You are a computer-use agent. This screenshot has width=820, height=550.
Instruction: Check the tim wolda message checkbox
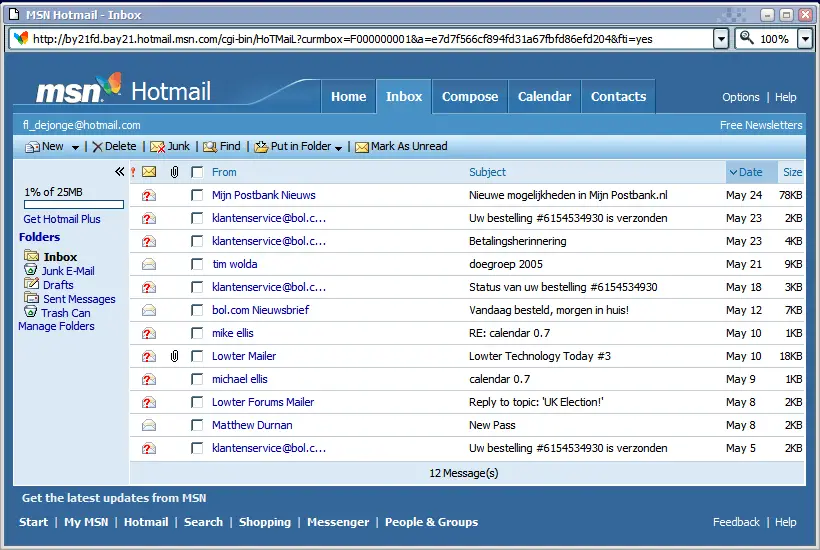pos(197,264)
